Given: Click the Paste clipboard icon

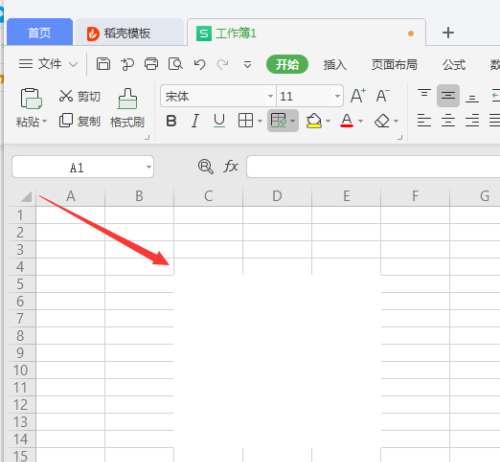Looking at the screenshot, I should [31, 98].
